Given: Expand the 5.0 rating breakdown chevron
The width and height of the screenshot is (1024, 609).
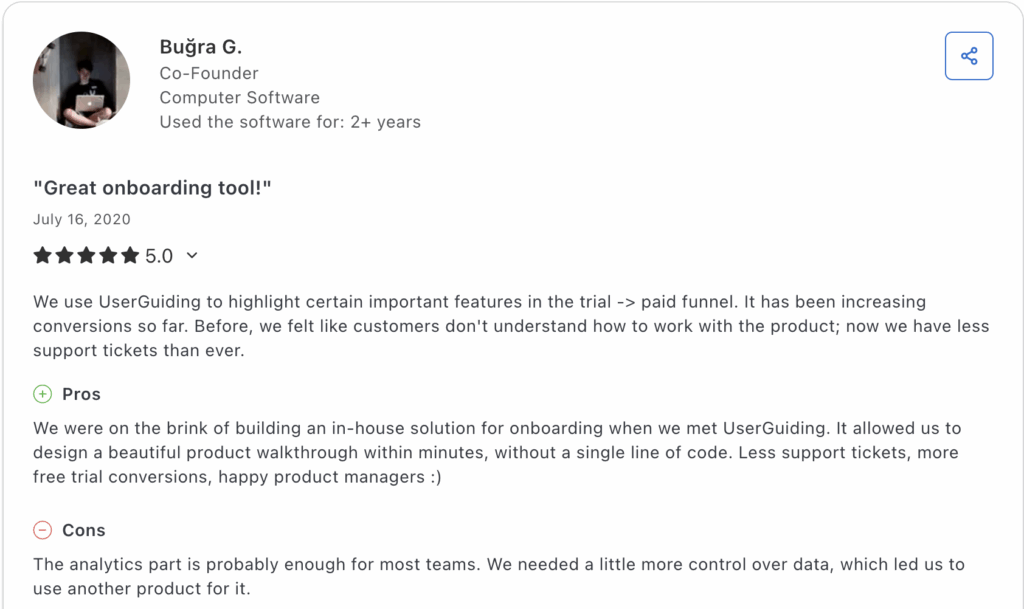Looking at the screenshot, I should coord(190,256).
